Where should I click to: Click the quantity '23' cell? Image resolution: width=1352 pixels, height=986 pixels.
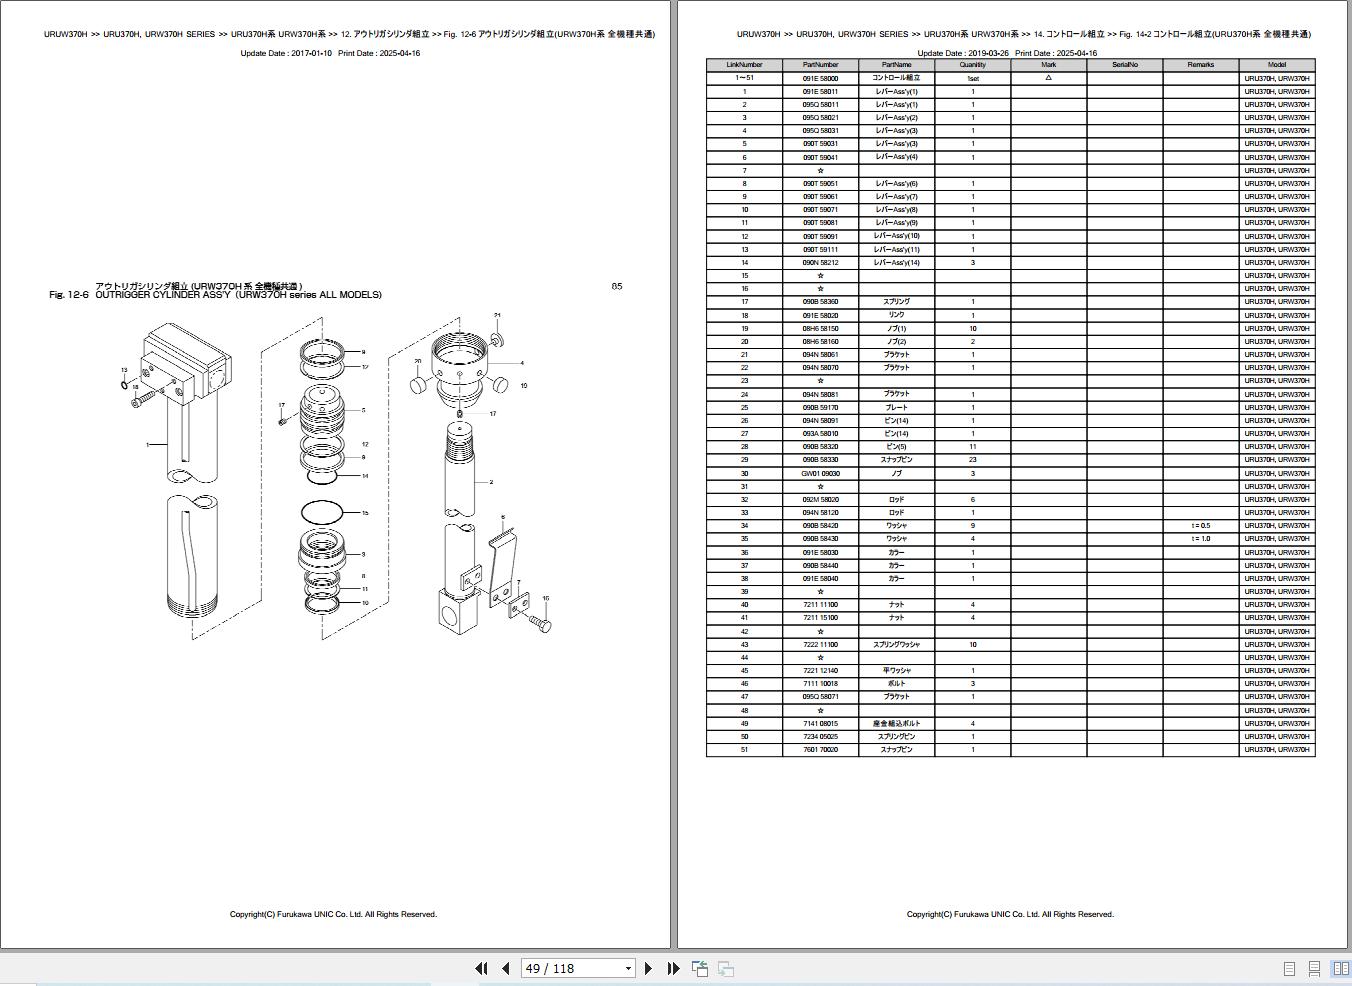point(972,460)
